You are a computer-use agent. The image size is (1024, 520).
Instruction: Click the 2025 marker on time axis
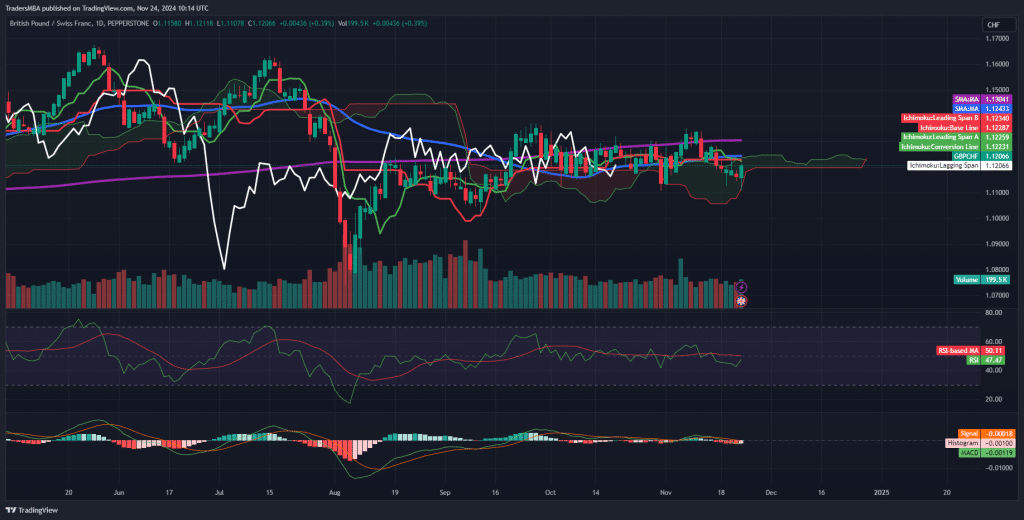(x=881, y=493)
